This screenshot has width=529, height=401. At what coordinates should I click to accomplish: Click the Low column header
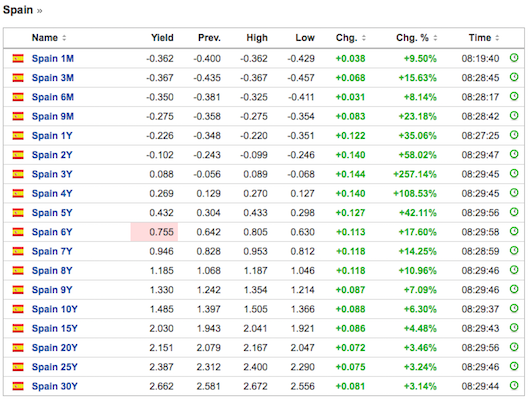pos(305,38)
